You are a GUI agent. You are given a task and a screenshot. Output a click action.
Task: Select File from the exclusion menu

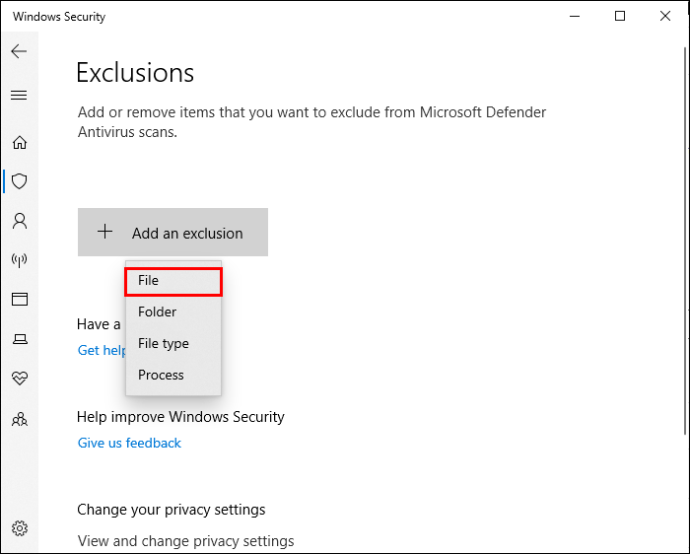coord(173,281)
